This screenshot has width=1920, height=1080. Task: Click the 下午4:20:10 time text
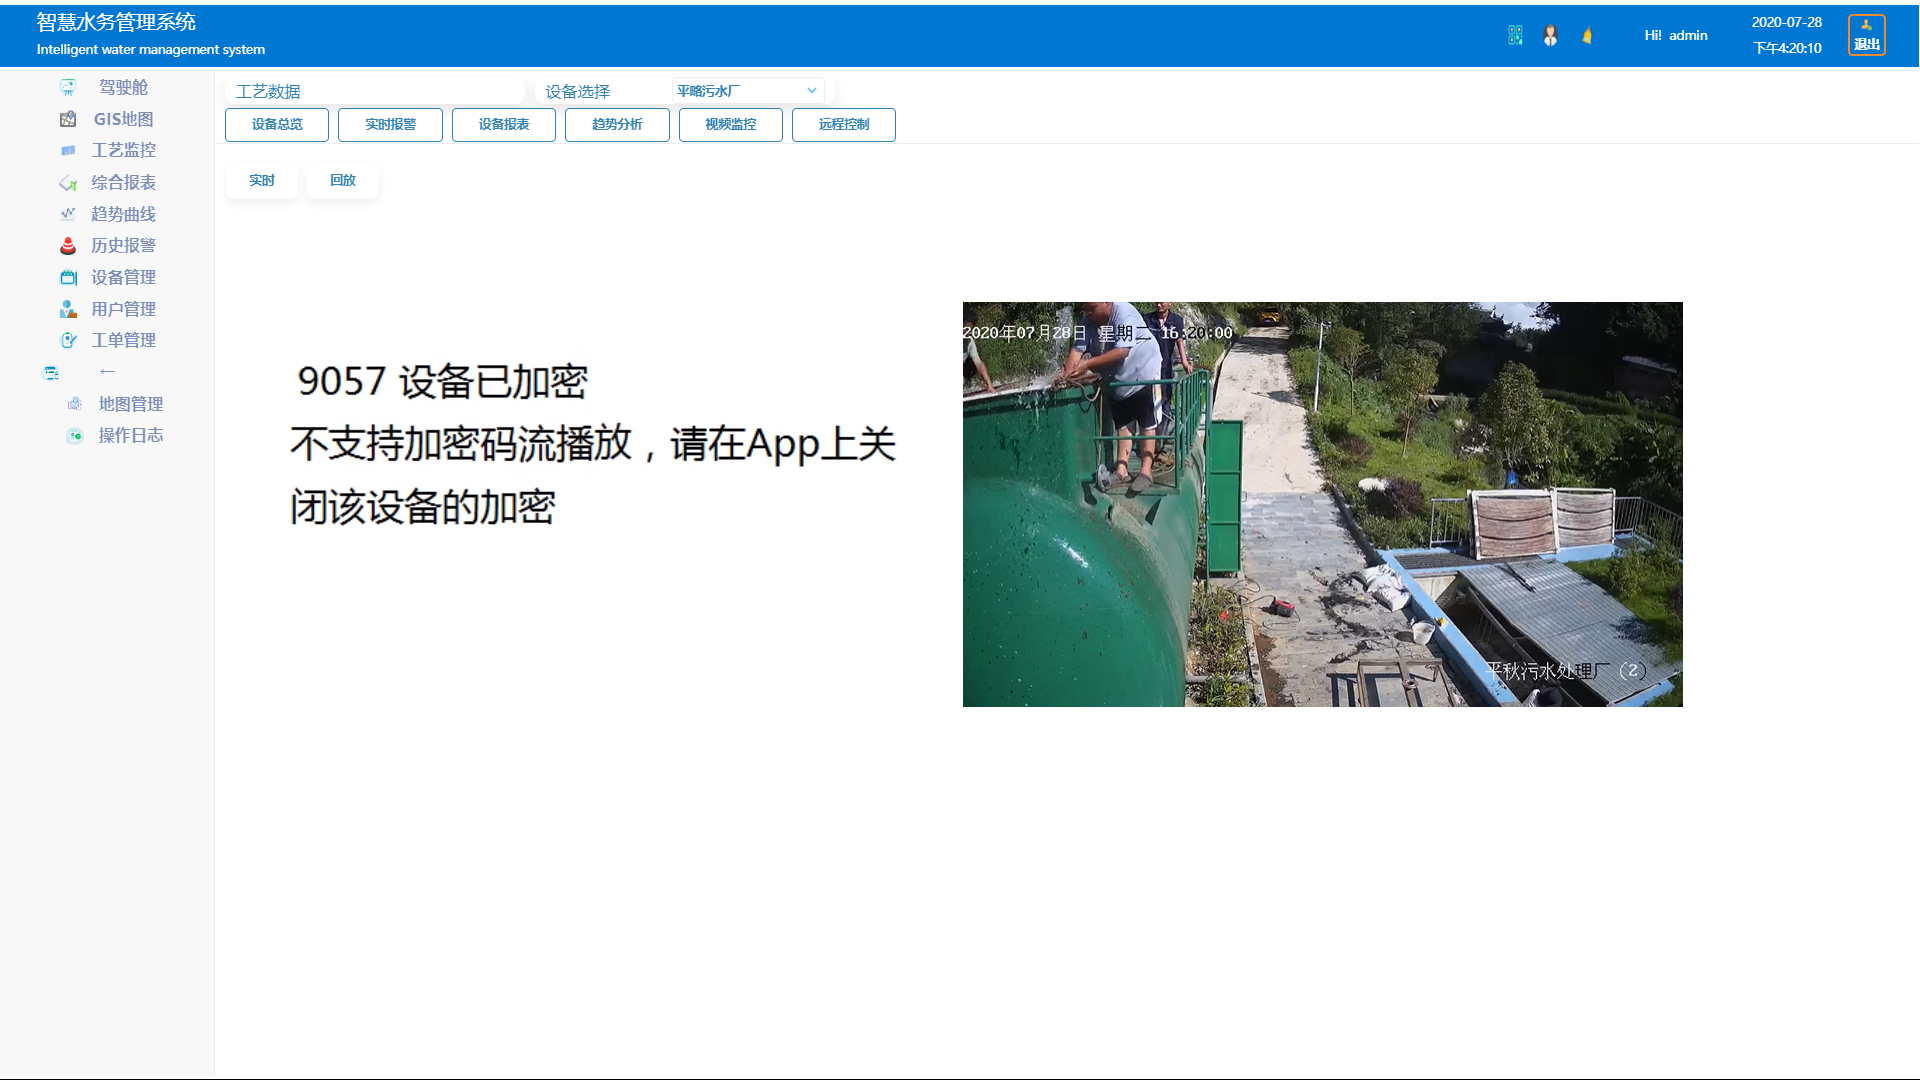click(x=1787, y=48)
